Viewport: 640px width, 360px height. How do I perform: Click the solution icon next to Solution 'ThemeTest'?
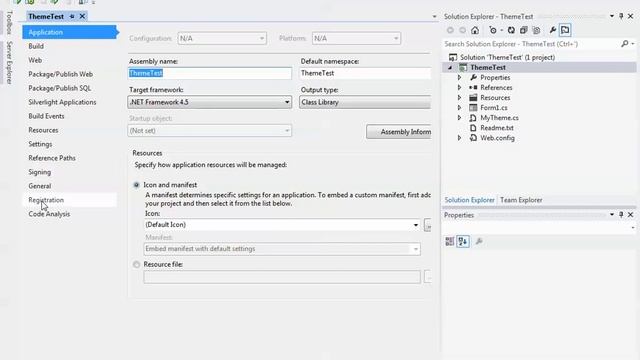tap(453, 57)
